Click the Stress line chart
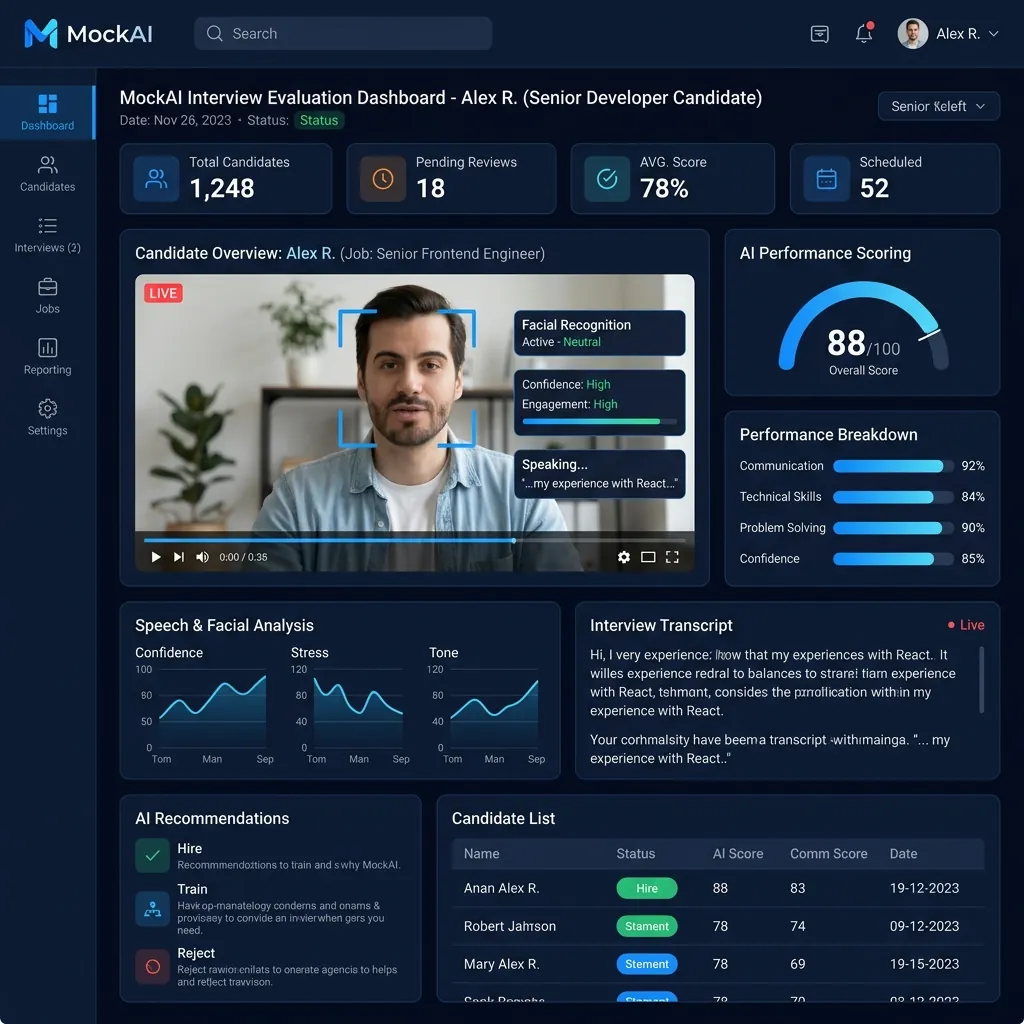Image resolution: width=1024 pixels, height=1024 pixels. [x=358, y=710]
